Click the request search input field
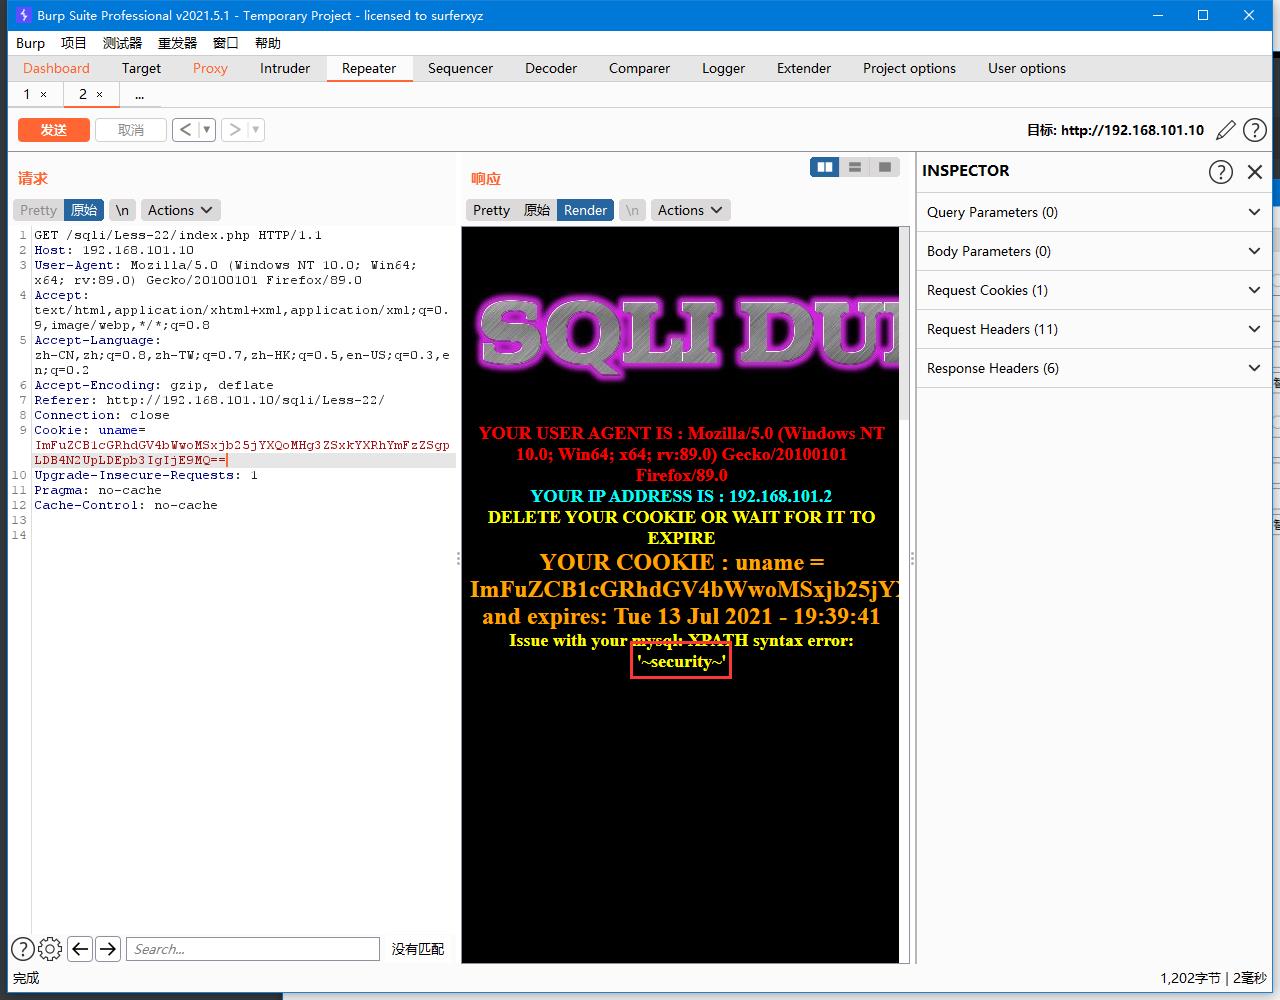This screenshot has width=1280, height=1000. (x=253, y=949)
